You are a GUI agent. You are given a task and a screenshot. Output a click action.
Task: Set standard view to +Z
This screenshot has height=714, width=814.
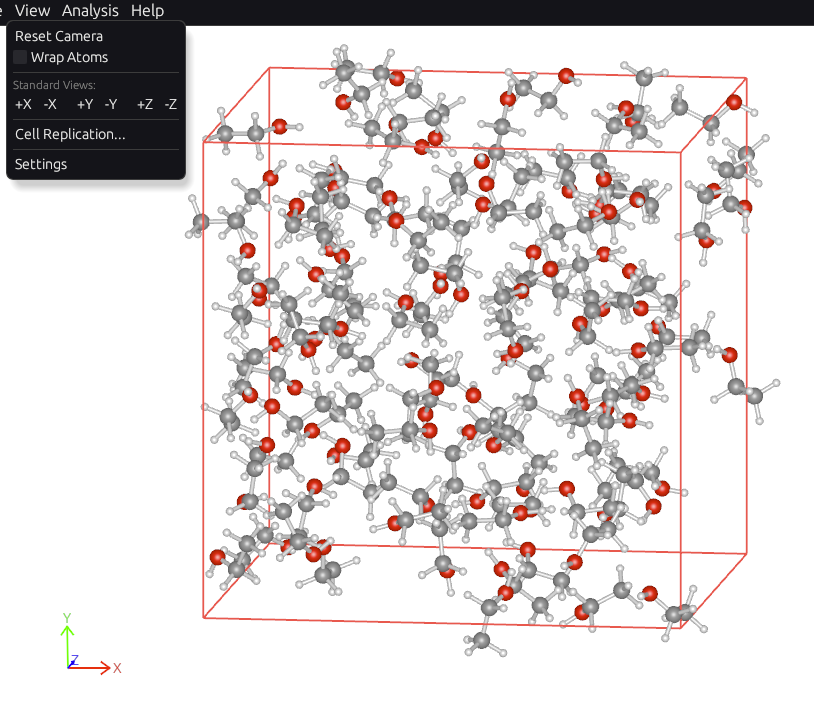click(145, 104)
